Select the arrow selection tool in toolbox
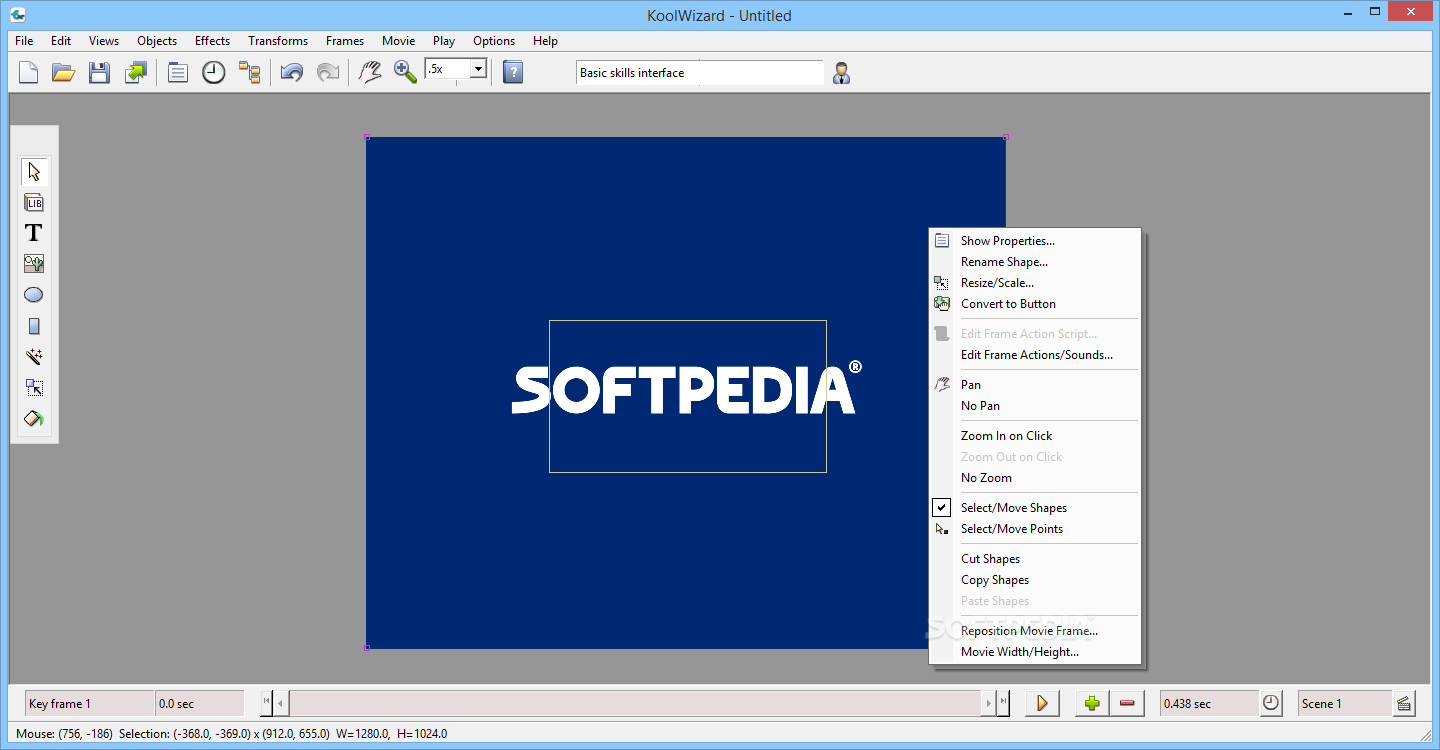This screenshot has width=1440, height=750. click(34, 171)
